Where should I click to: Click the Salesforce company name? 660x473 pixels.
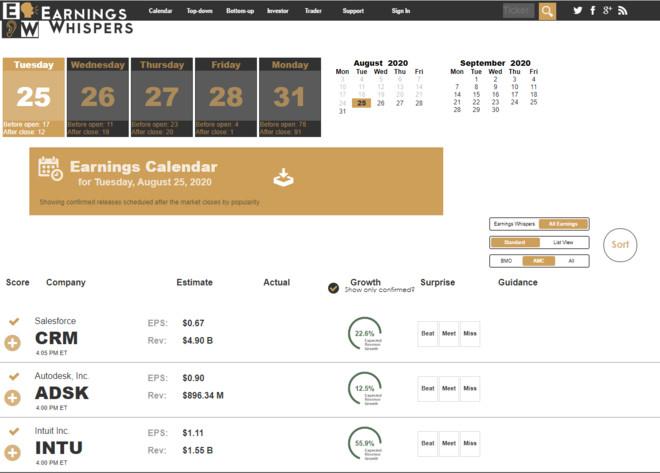55,321
